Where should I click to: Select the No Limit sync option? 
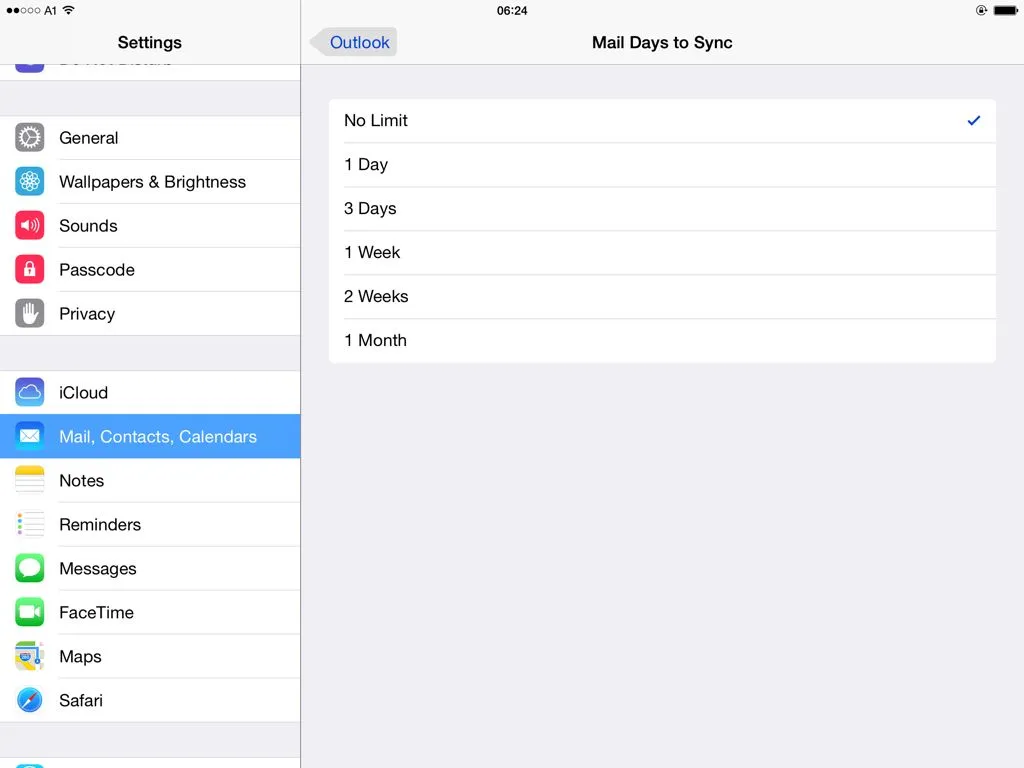(x=662, y=121)
